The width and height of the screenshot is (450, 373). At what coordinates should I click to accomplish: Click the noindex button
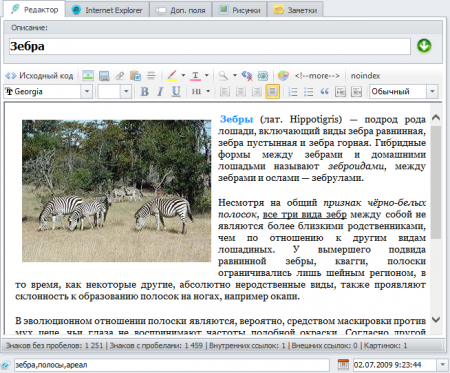[365, 76]
